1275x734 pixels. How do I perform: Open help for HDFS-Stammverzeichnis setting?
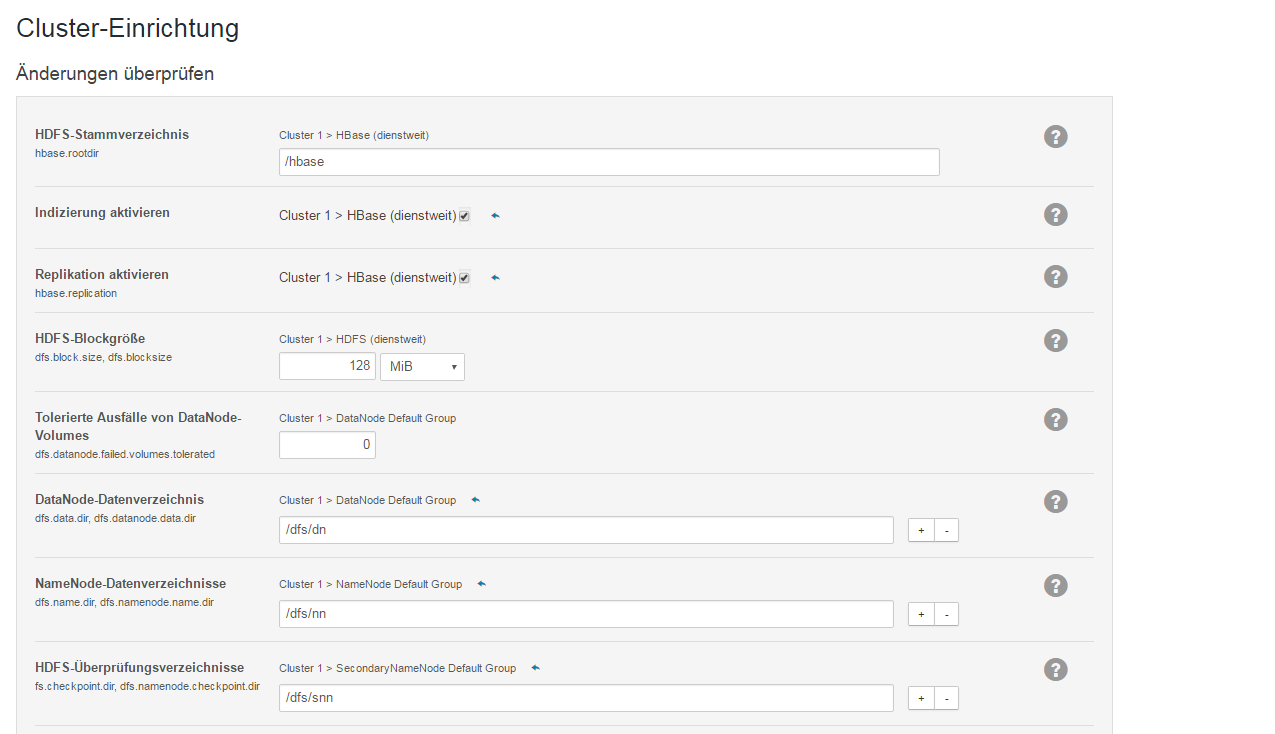[1055, 137]
